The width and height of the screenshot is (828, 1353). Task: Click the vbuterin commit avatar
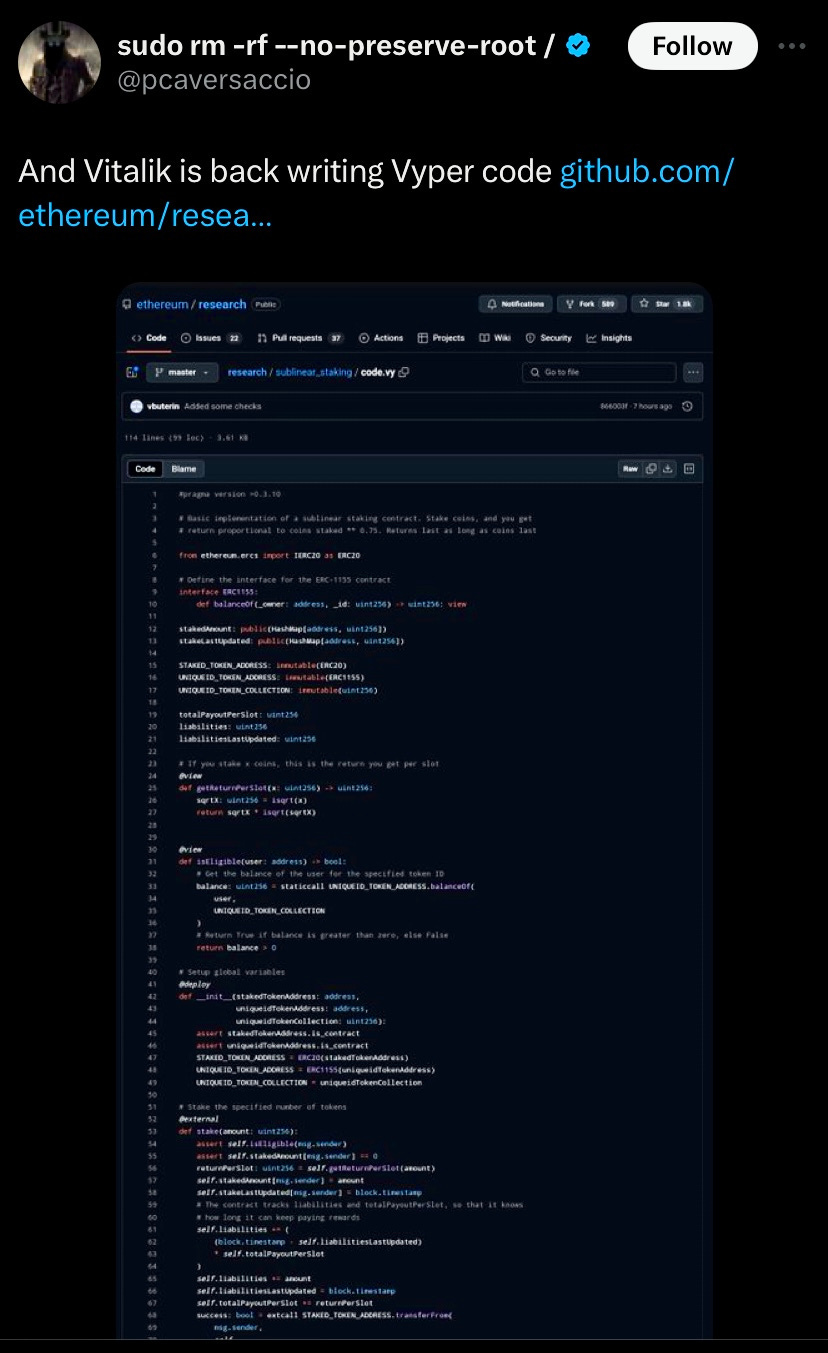[136, 406]
